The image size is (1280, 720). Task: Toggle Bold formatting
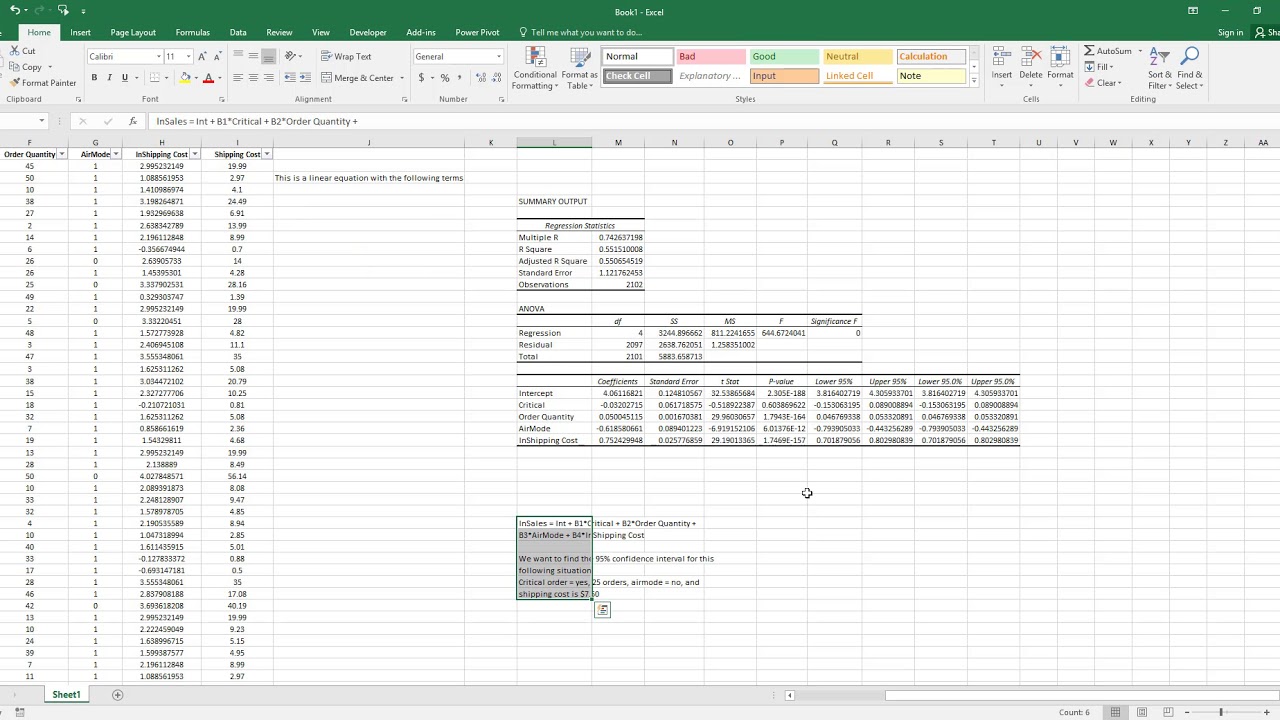94,78
